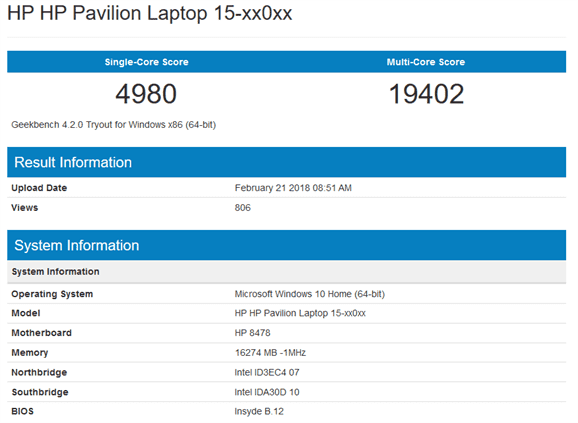Click the gray System Information sub-header row
Screen dimensions: 578x423
(286, 272)
